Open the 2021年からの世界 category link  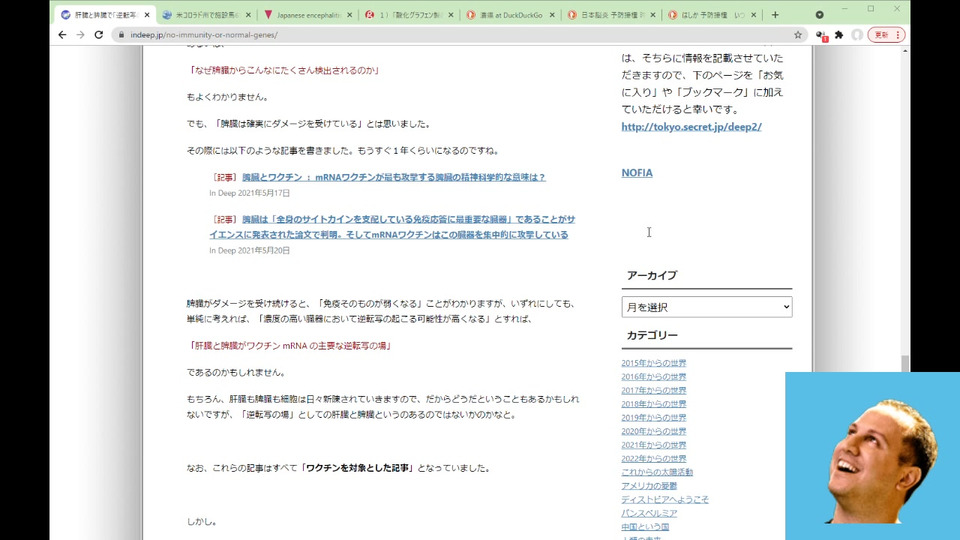click(653, 445)
